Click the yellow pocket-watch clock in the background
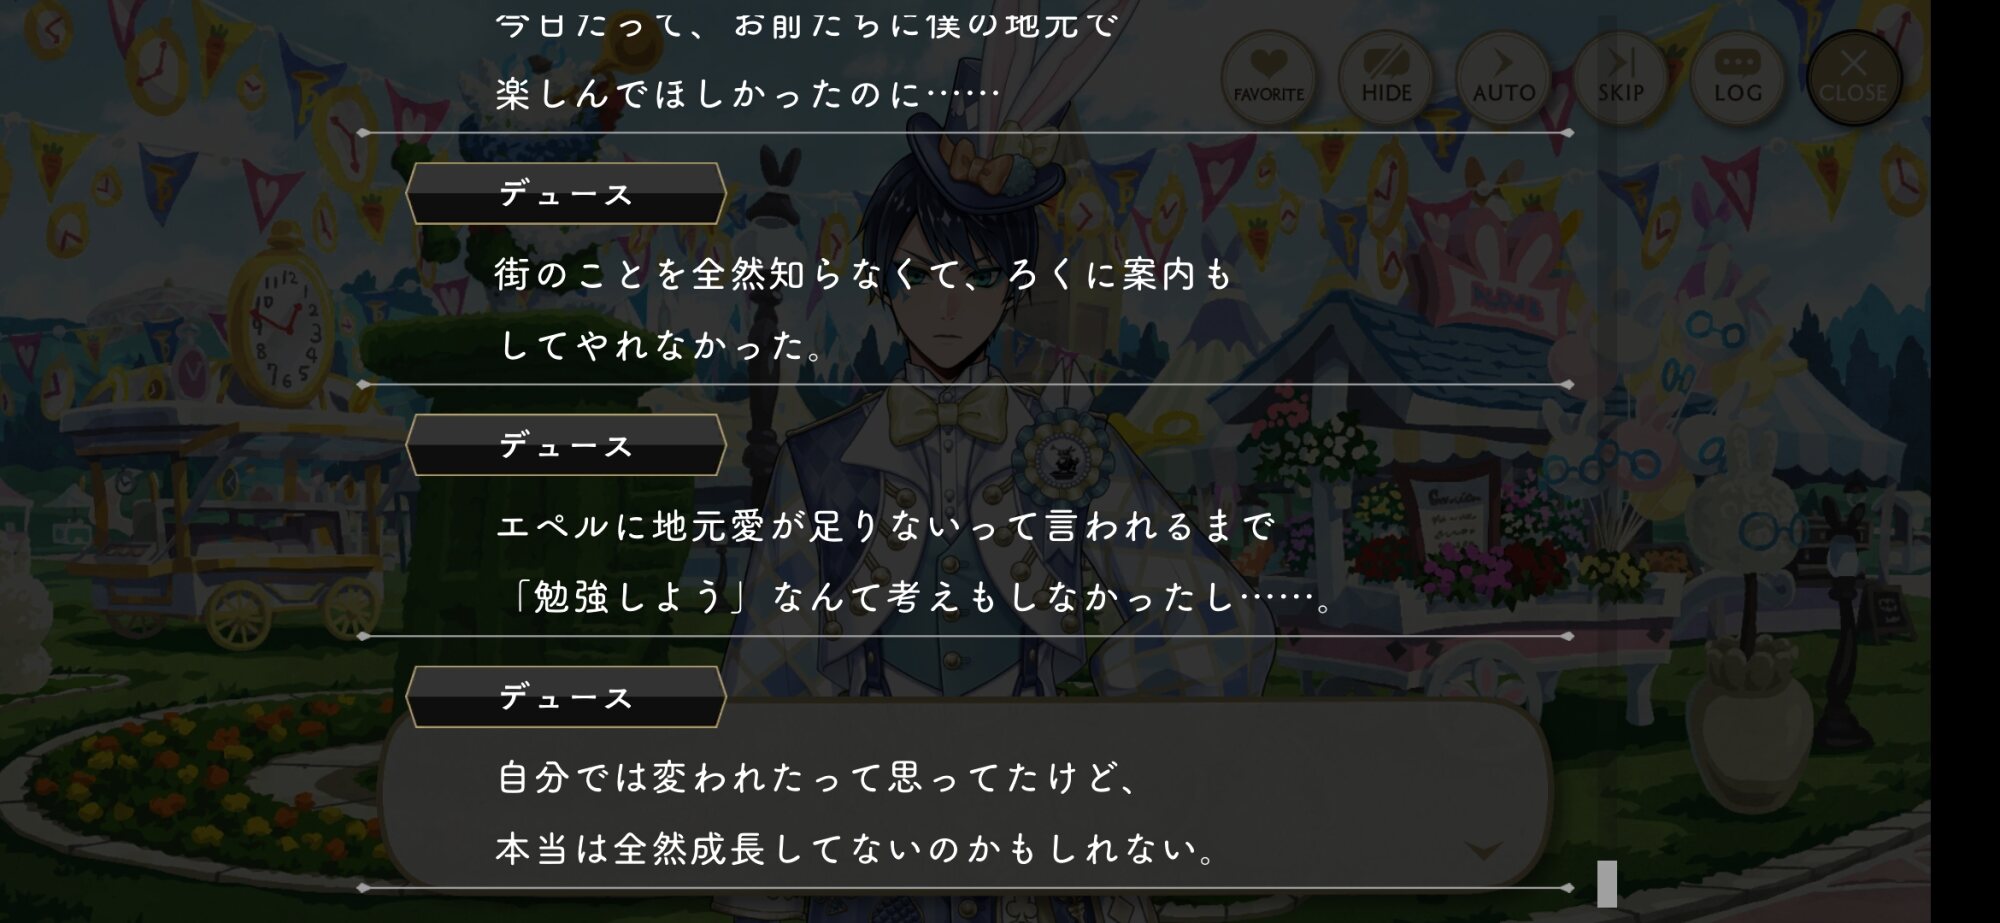 coord(283,320)
